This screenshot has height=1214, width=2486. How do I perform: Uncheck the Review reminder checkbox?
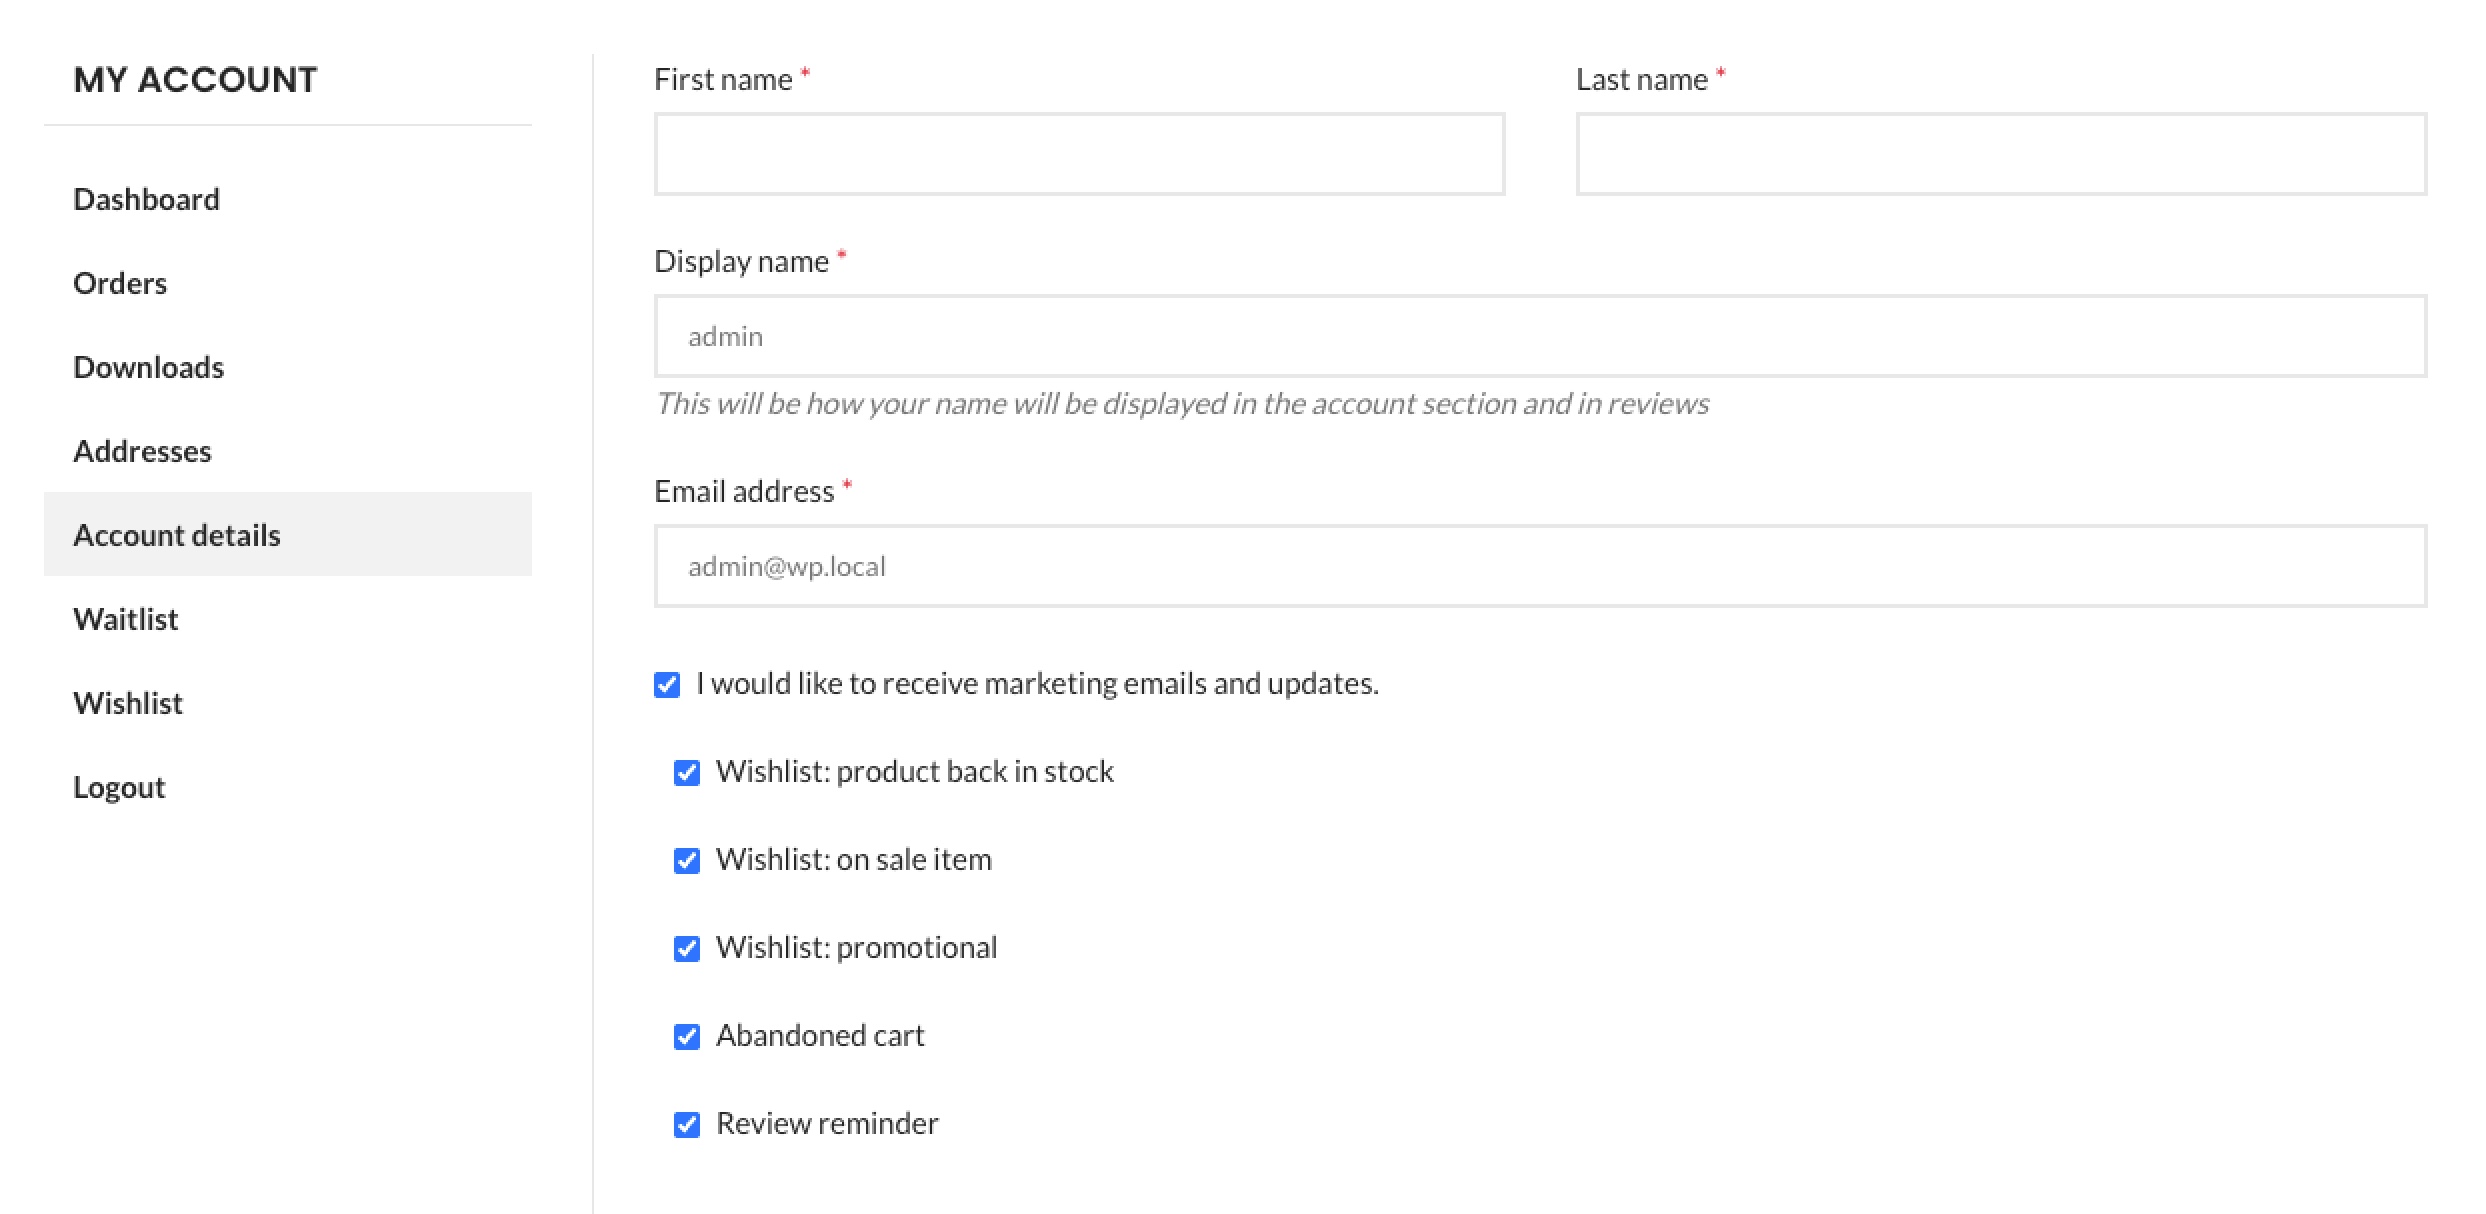687,1125
